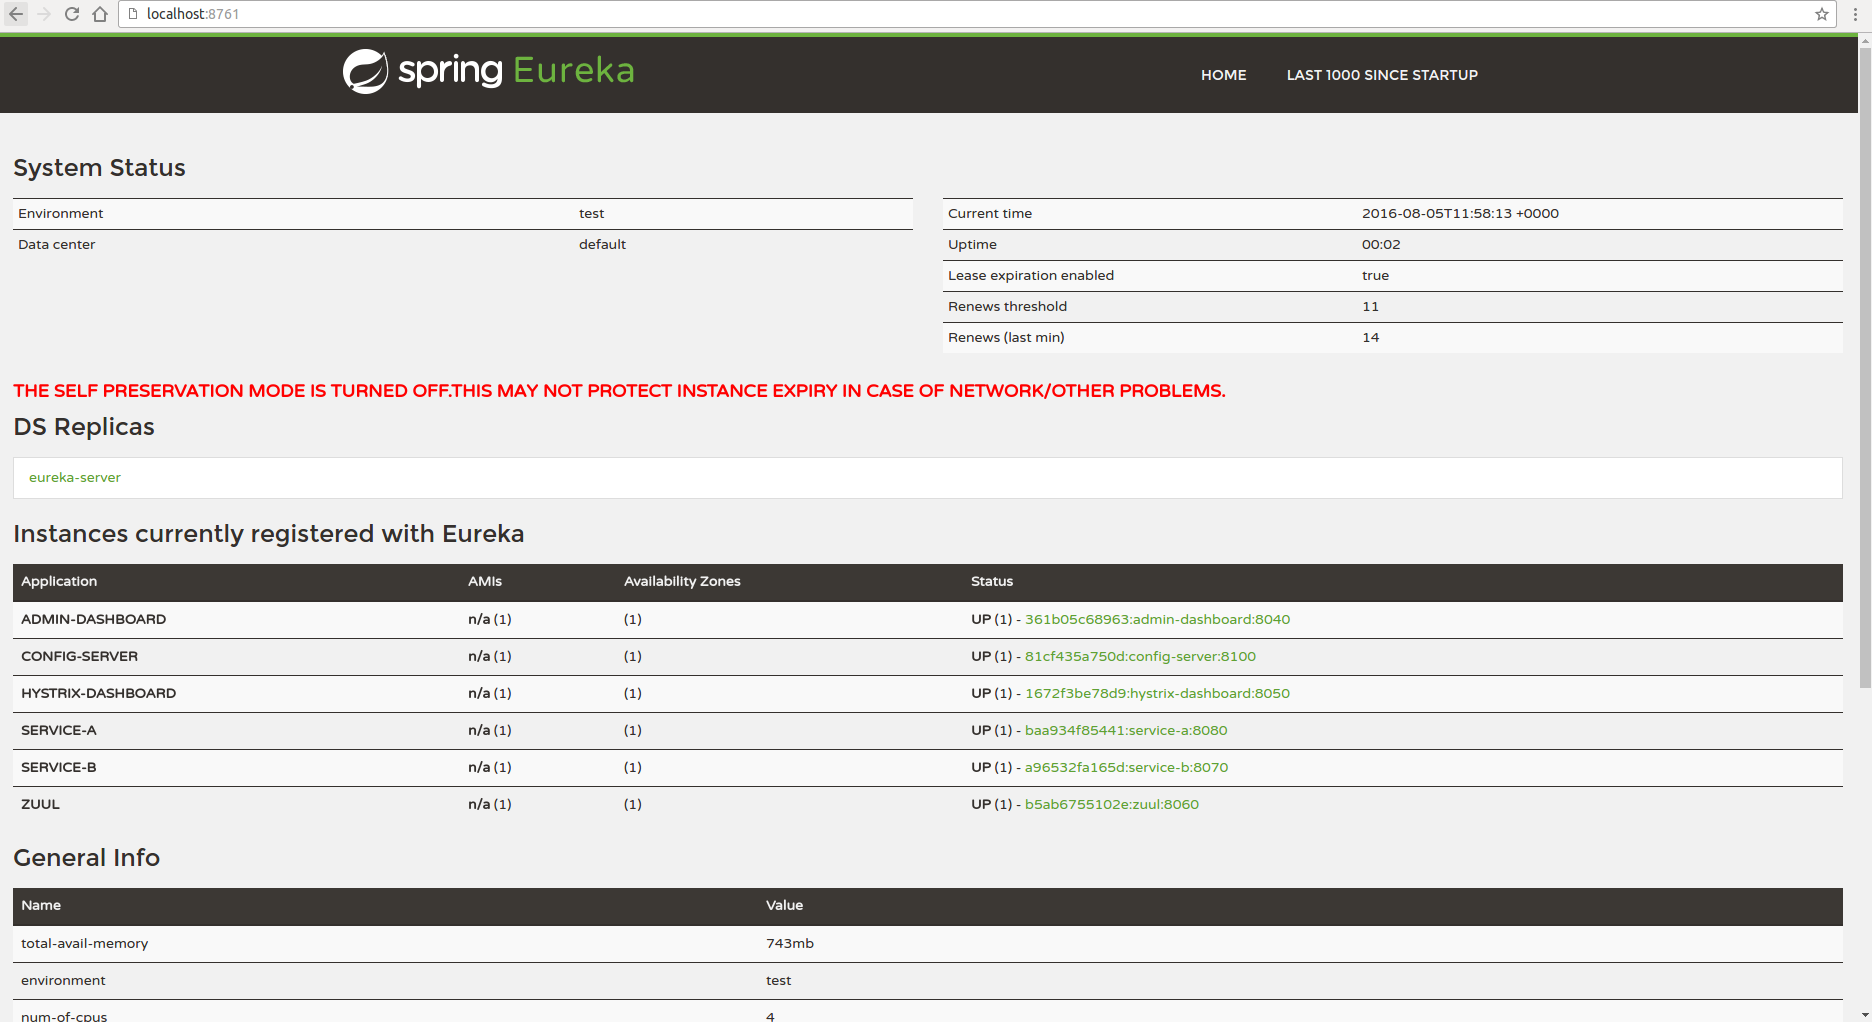Click the Name header in General Info table
The width and height of the screenshot is (1872, 1022).
click(41, 905)
